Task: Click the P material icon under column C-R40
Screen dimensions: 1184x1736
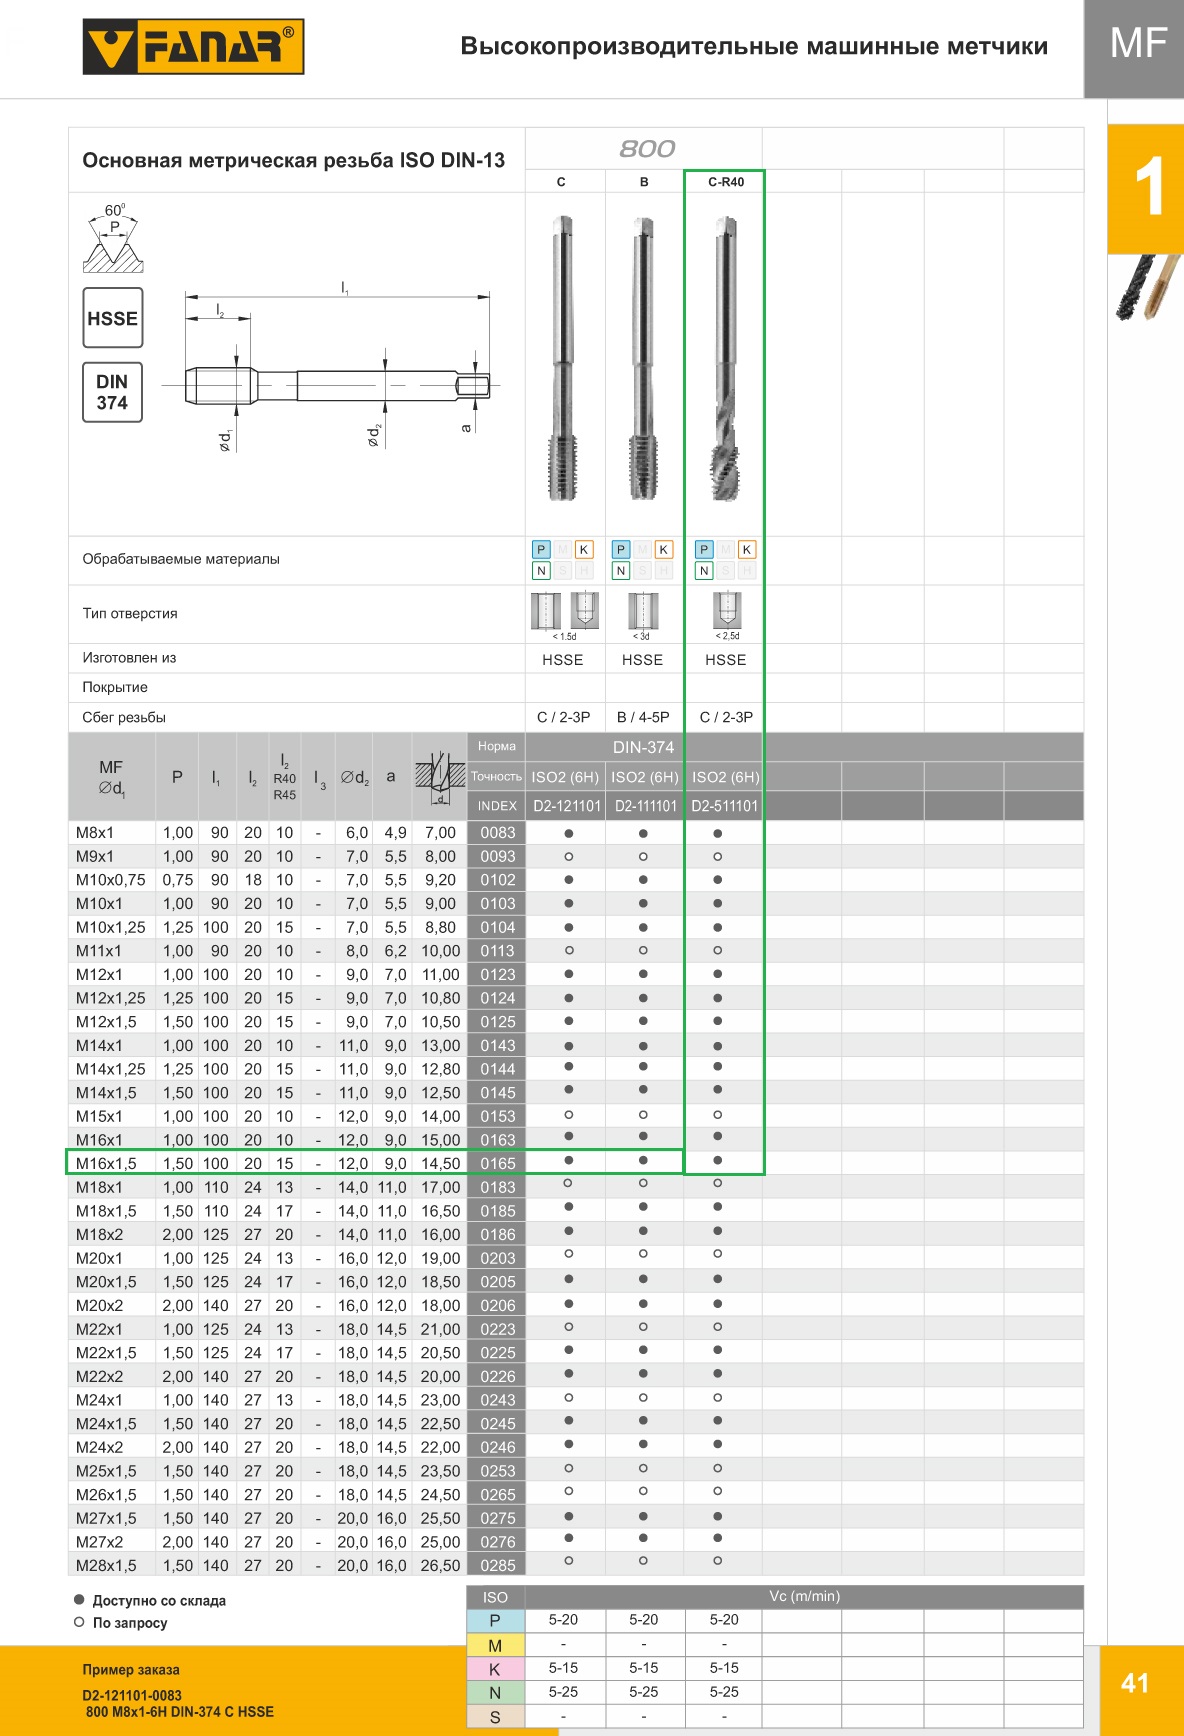Action: tap(704, 549)
